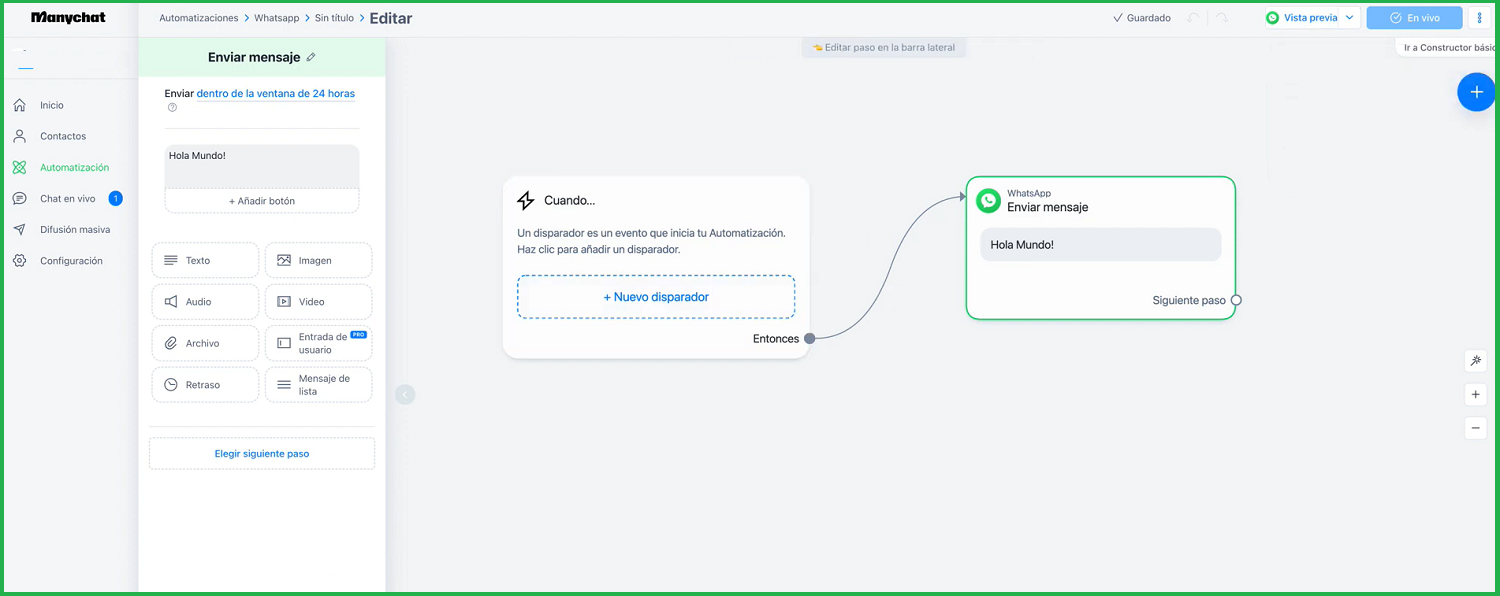
Task: Add an Audio block
Action: coord(205,302)
